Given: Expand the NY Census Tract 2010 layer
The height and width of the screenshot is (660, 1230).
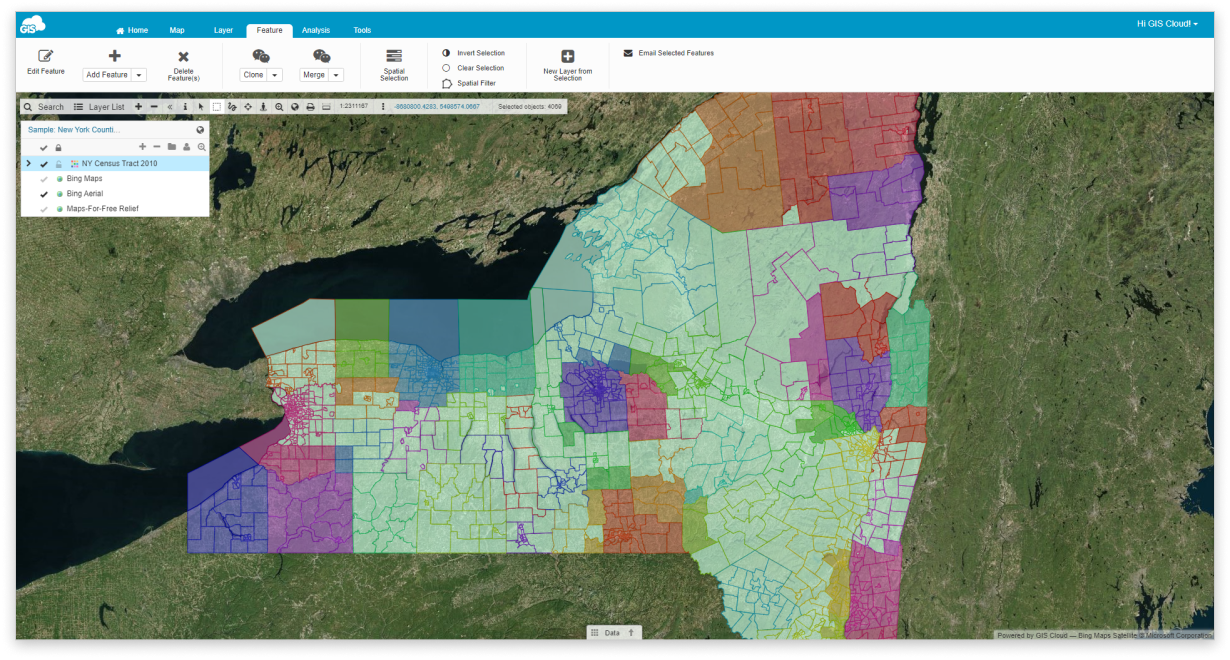Looking at the screenshot, I should 28,163.
